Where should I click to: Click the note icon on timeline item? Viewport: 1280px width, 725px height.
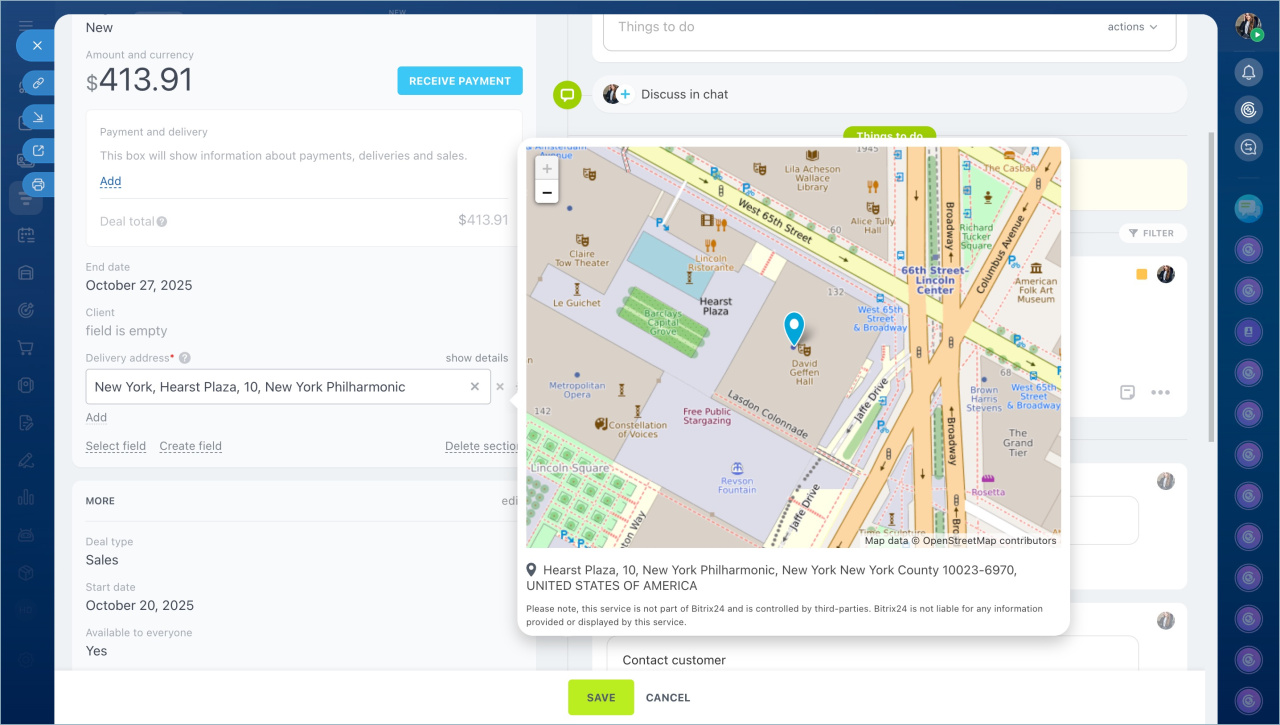1127,392
